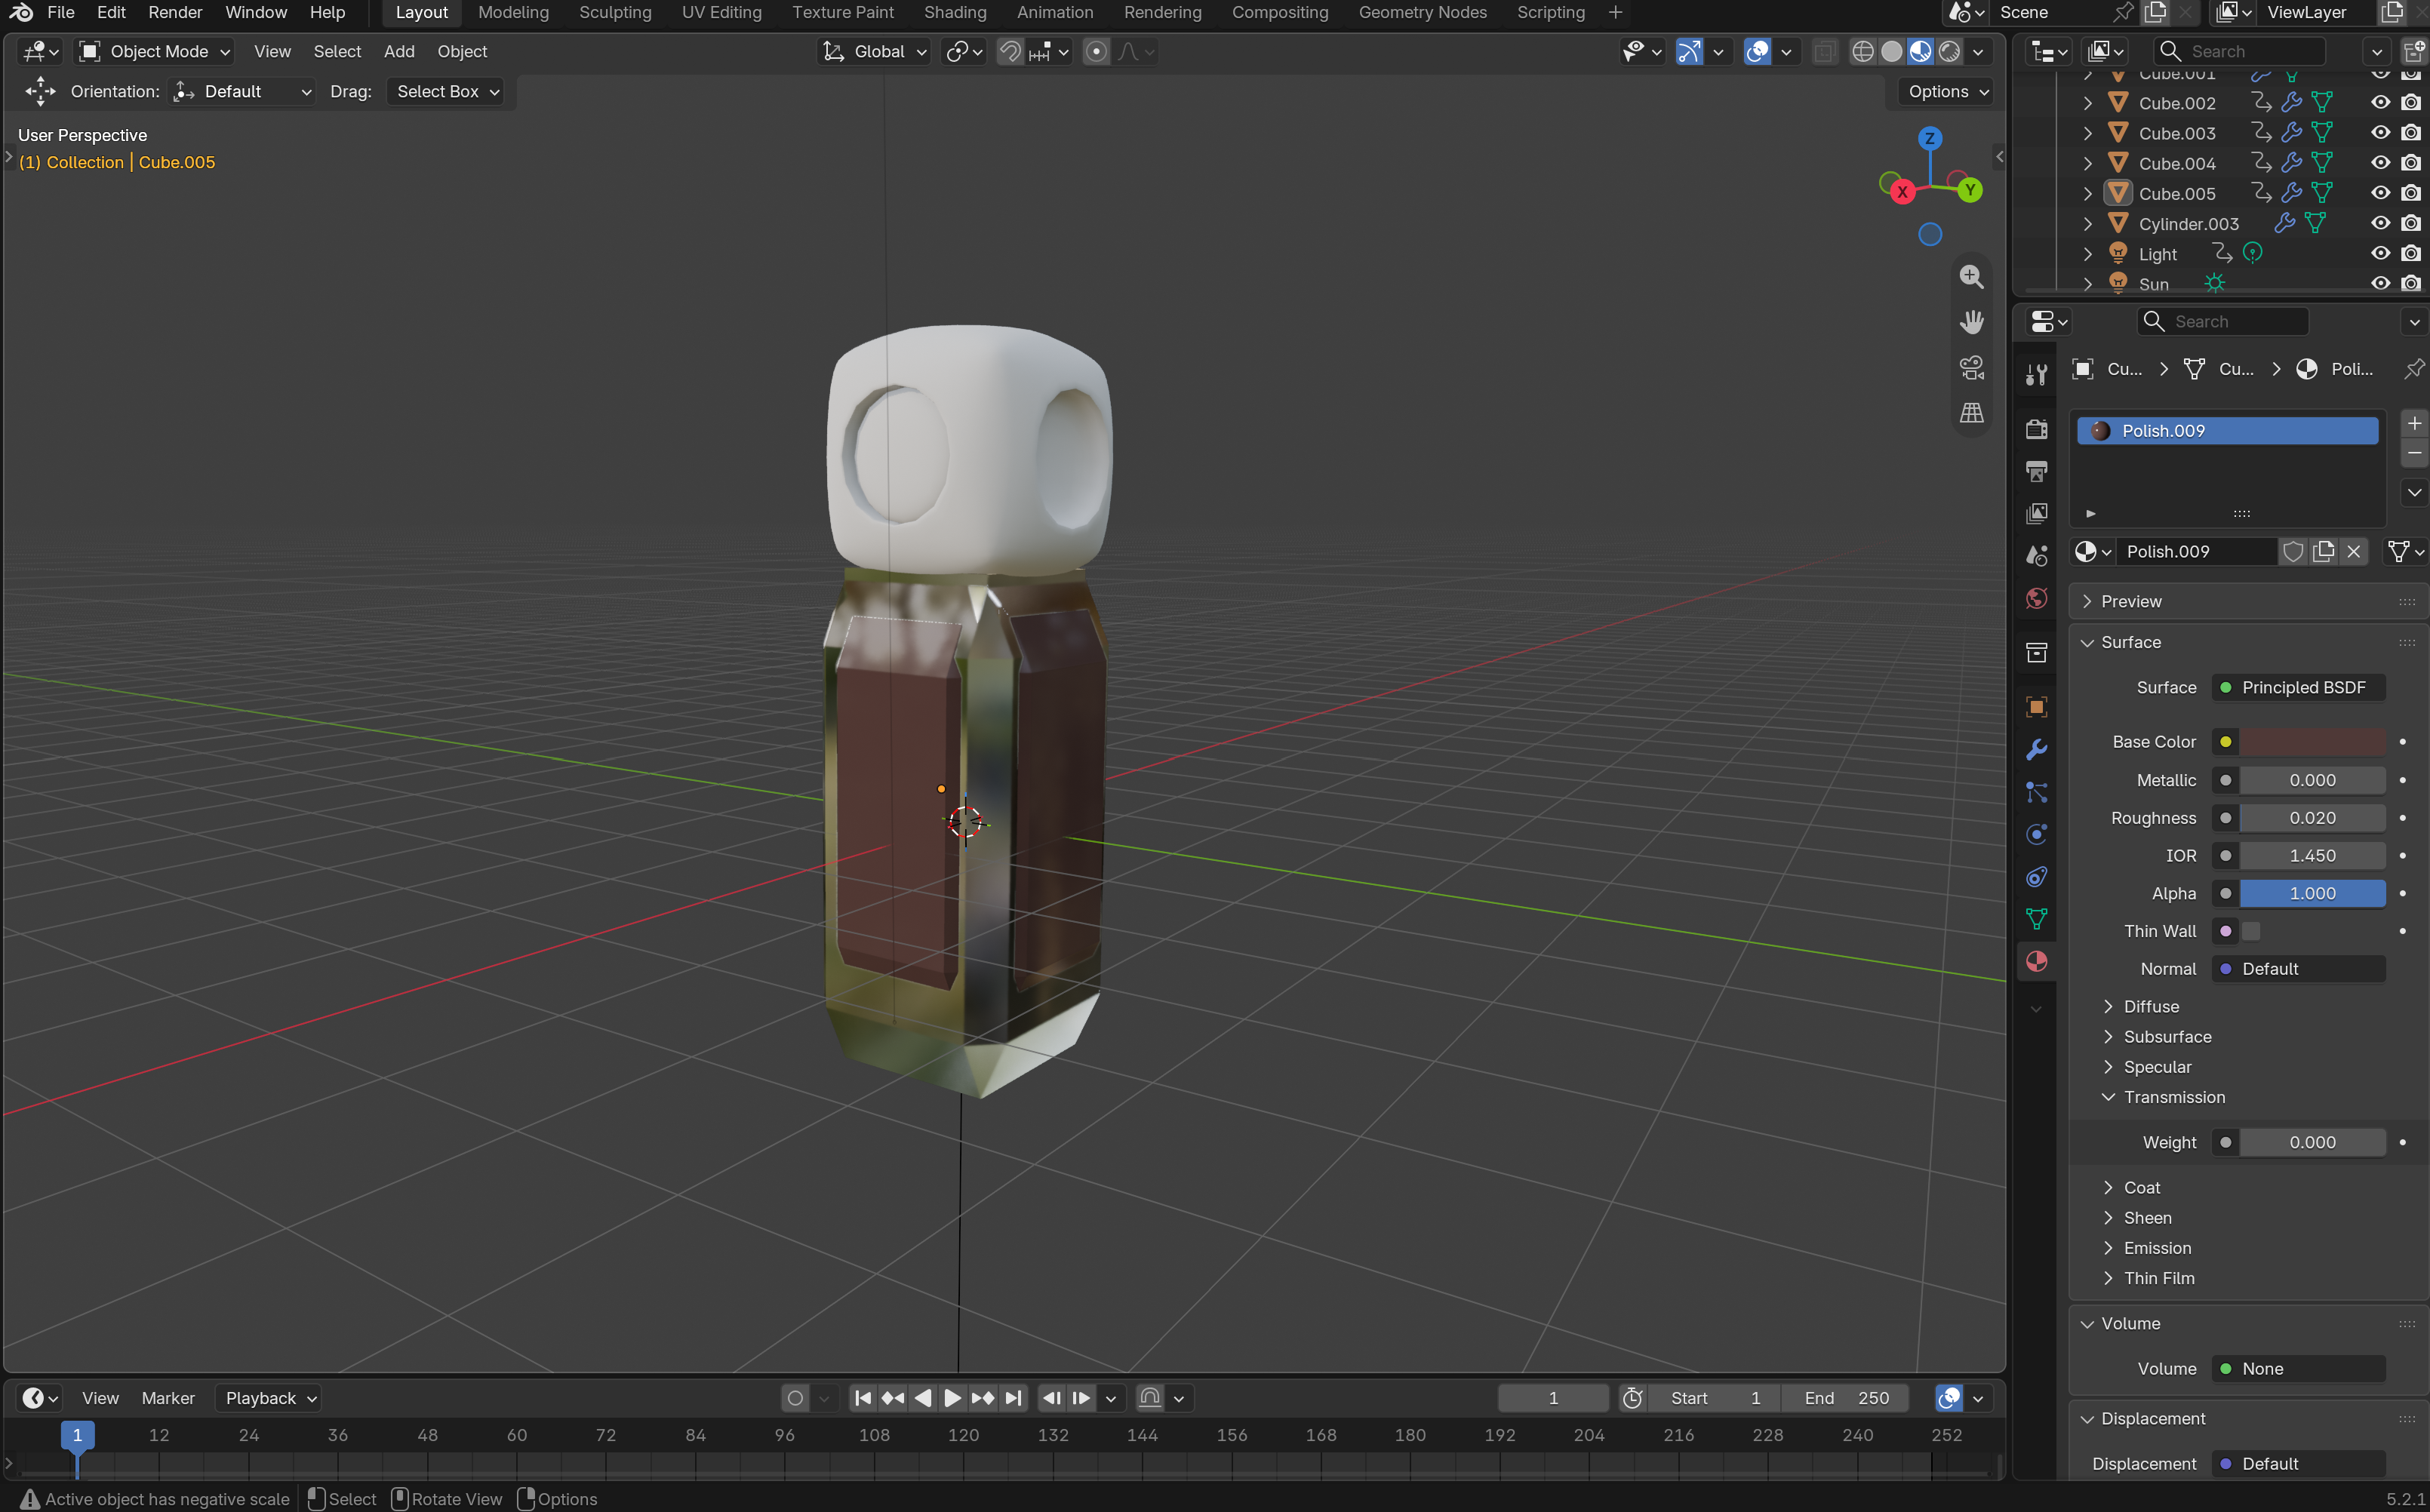Toggle snapping magnet icon in header

pyautogui.click(x=1010, y=52)
